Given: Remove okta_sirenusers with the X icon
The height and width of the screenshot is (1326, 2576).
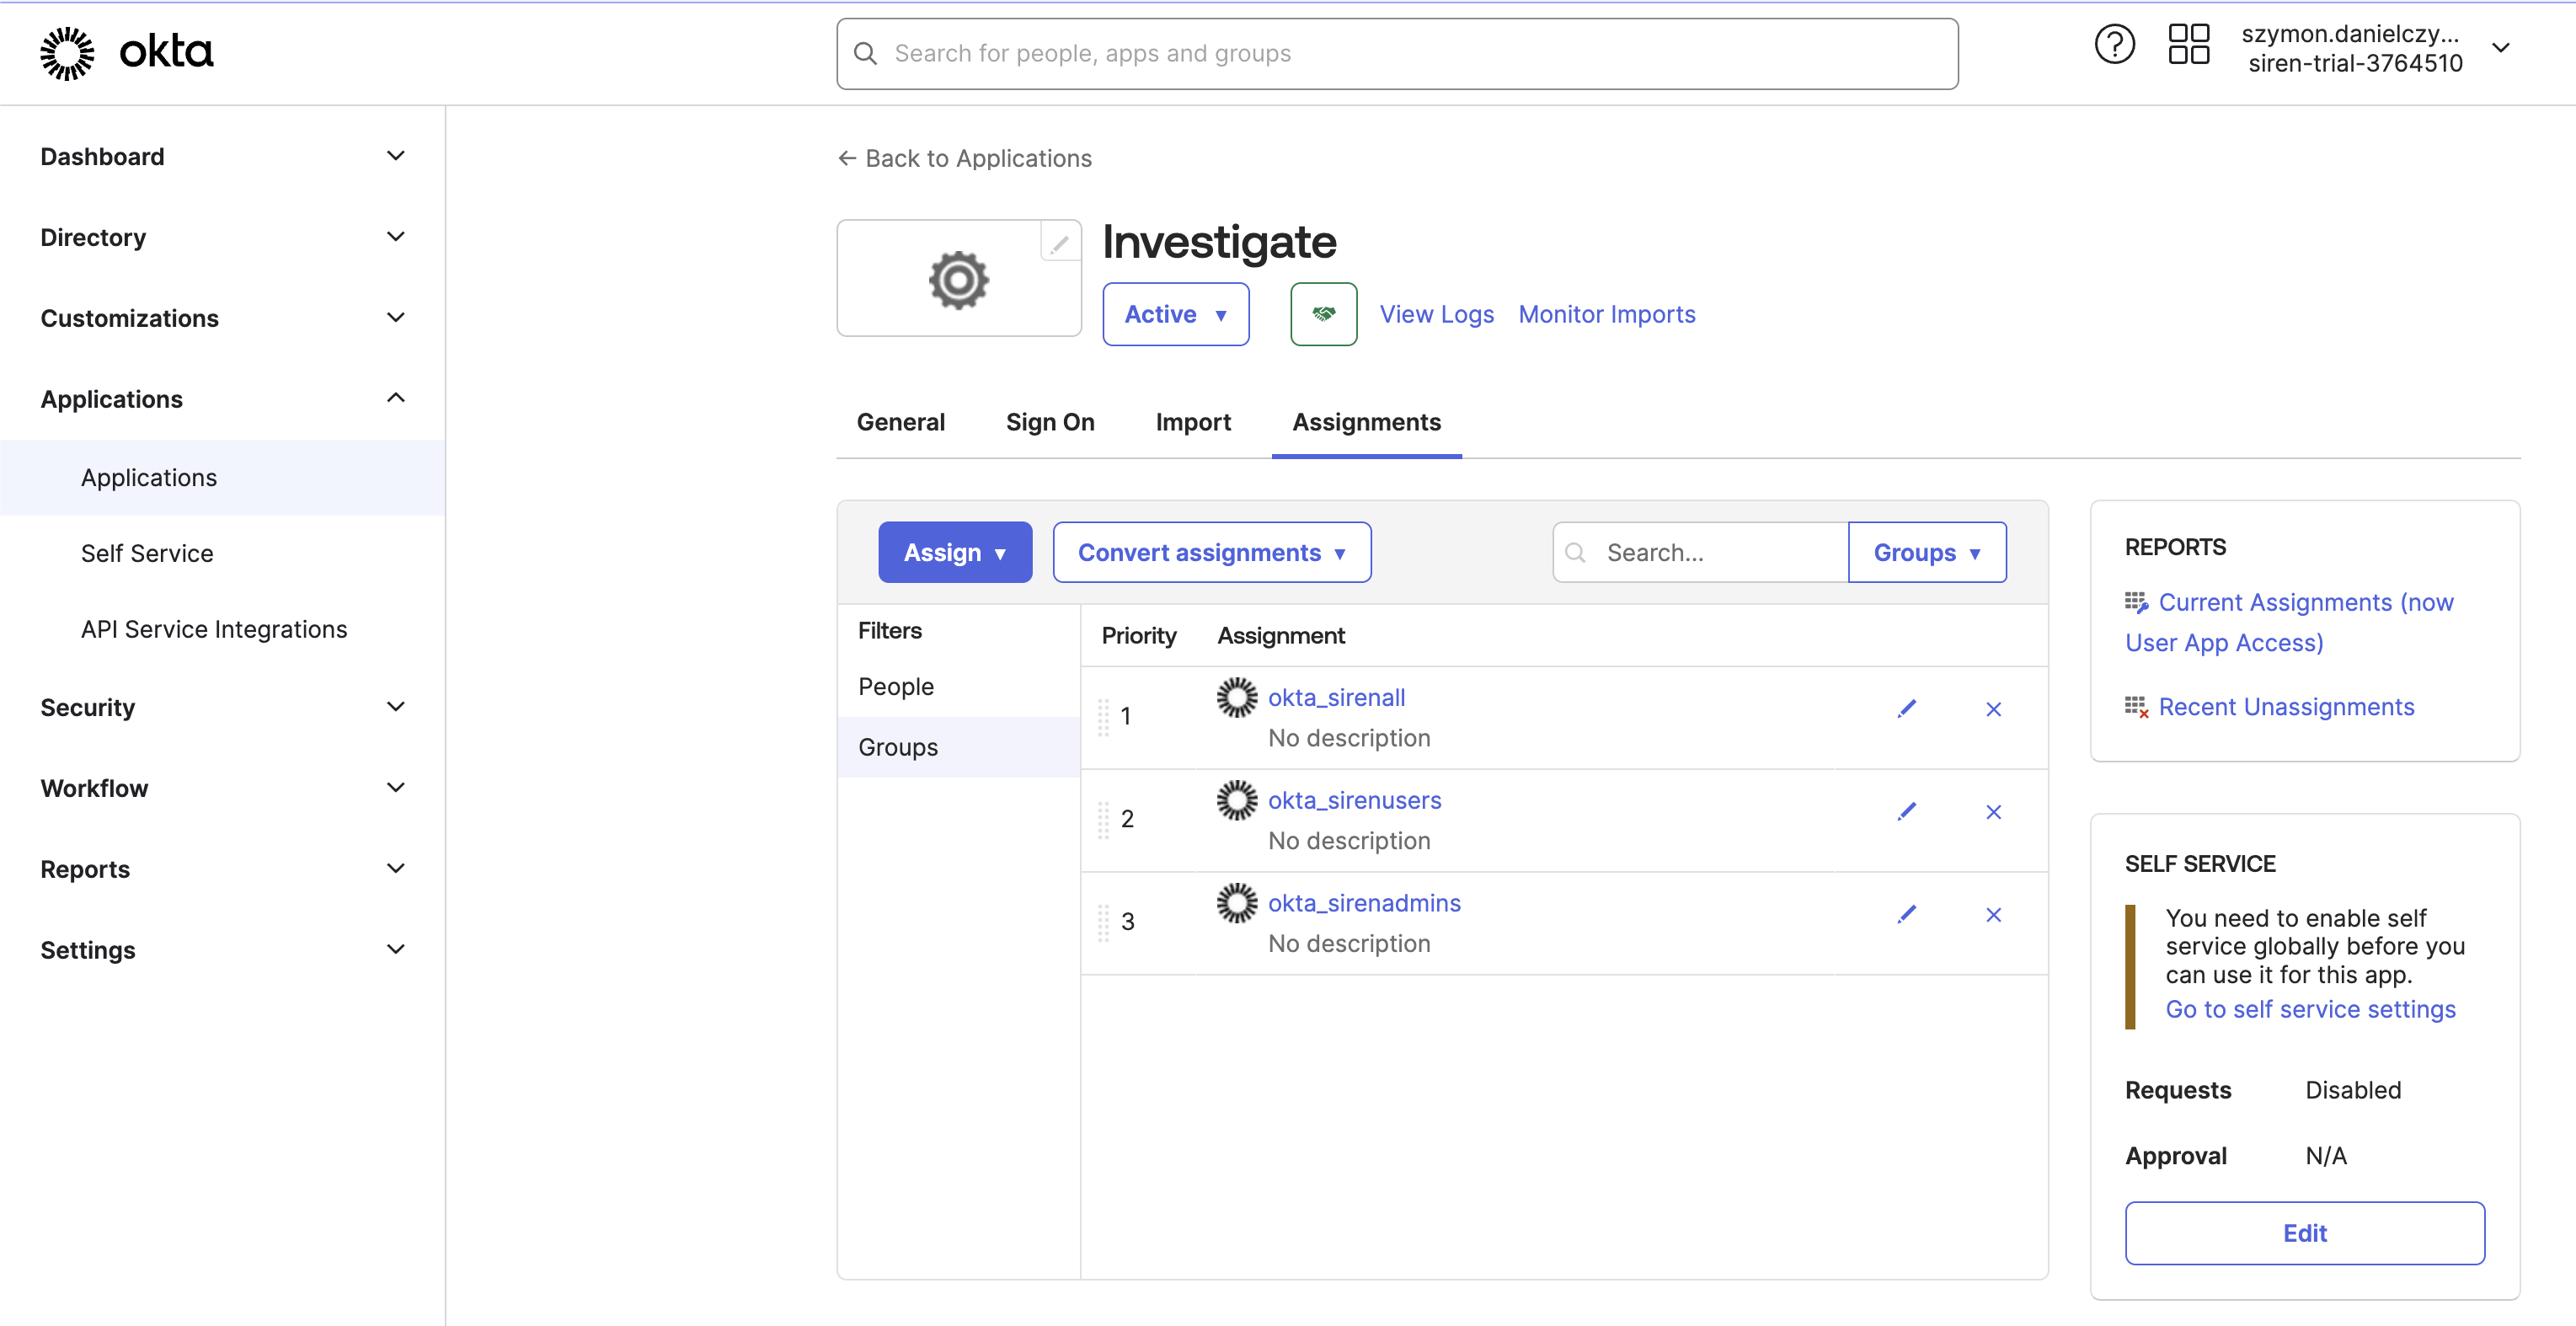Looking at the screenshot, I should coord(1994,812).
